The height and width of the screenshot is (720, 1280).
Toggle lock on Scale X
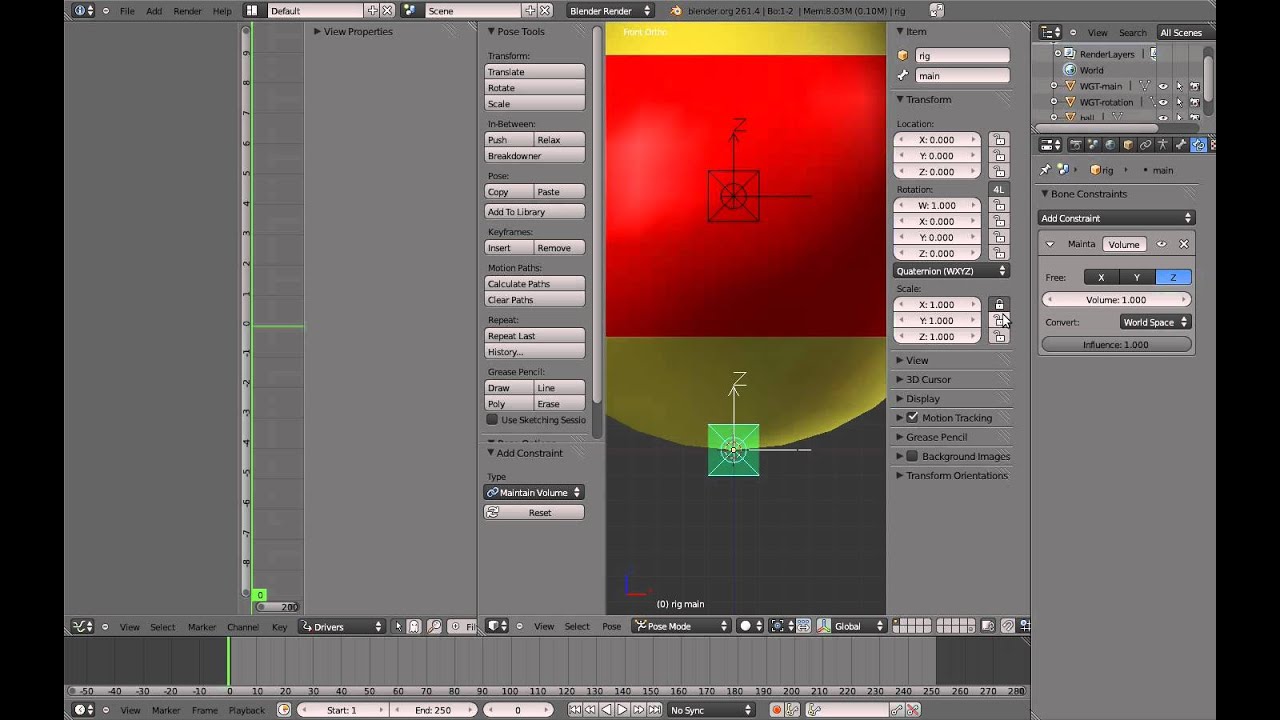coord(999,304)
